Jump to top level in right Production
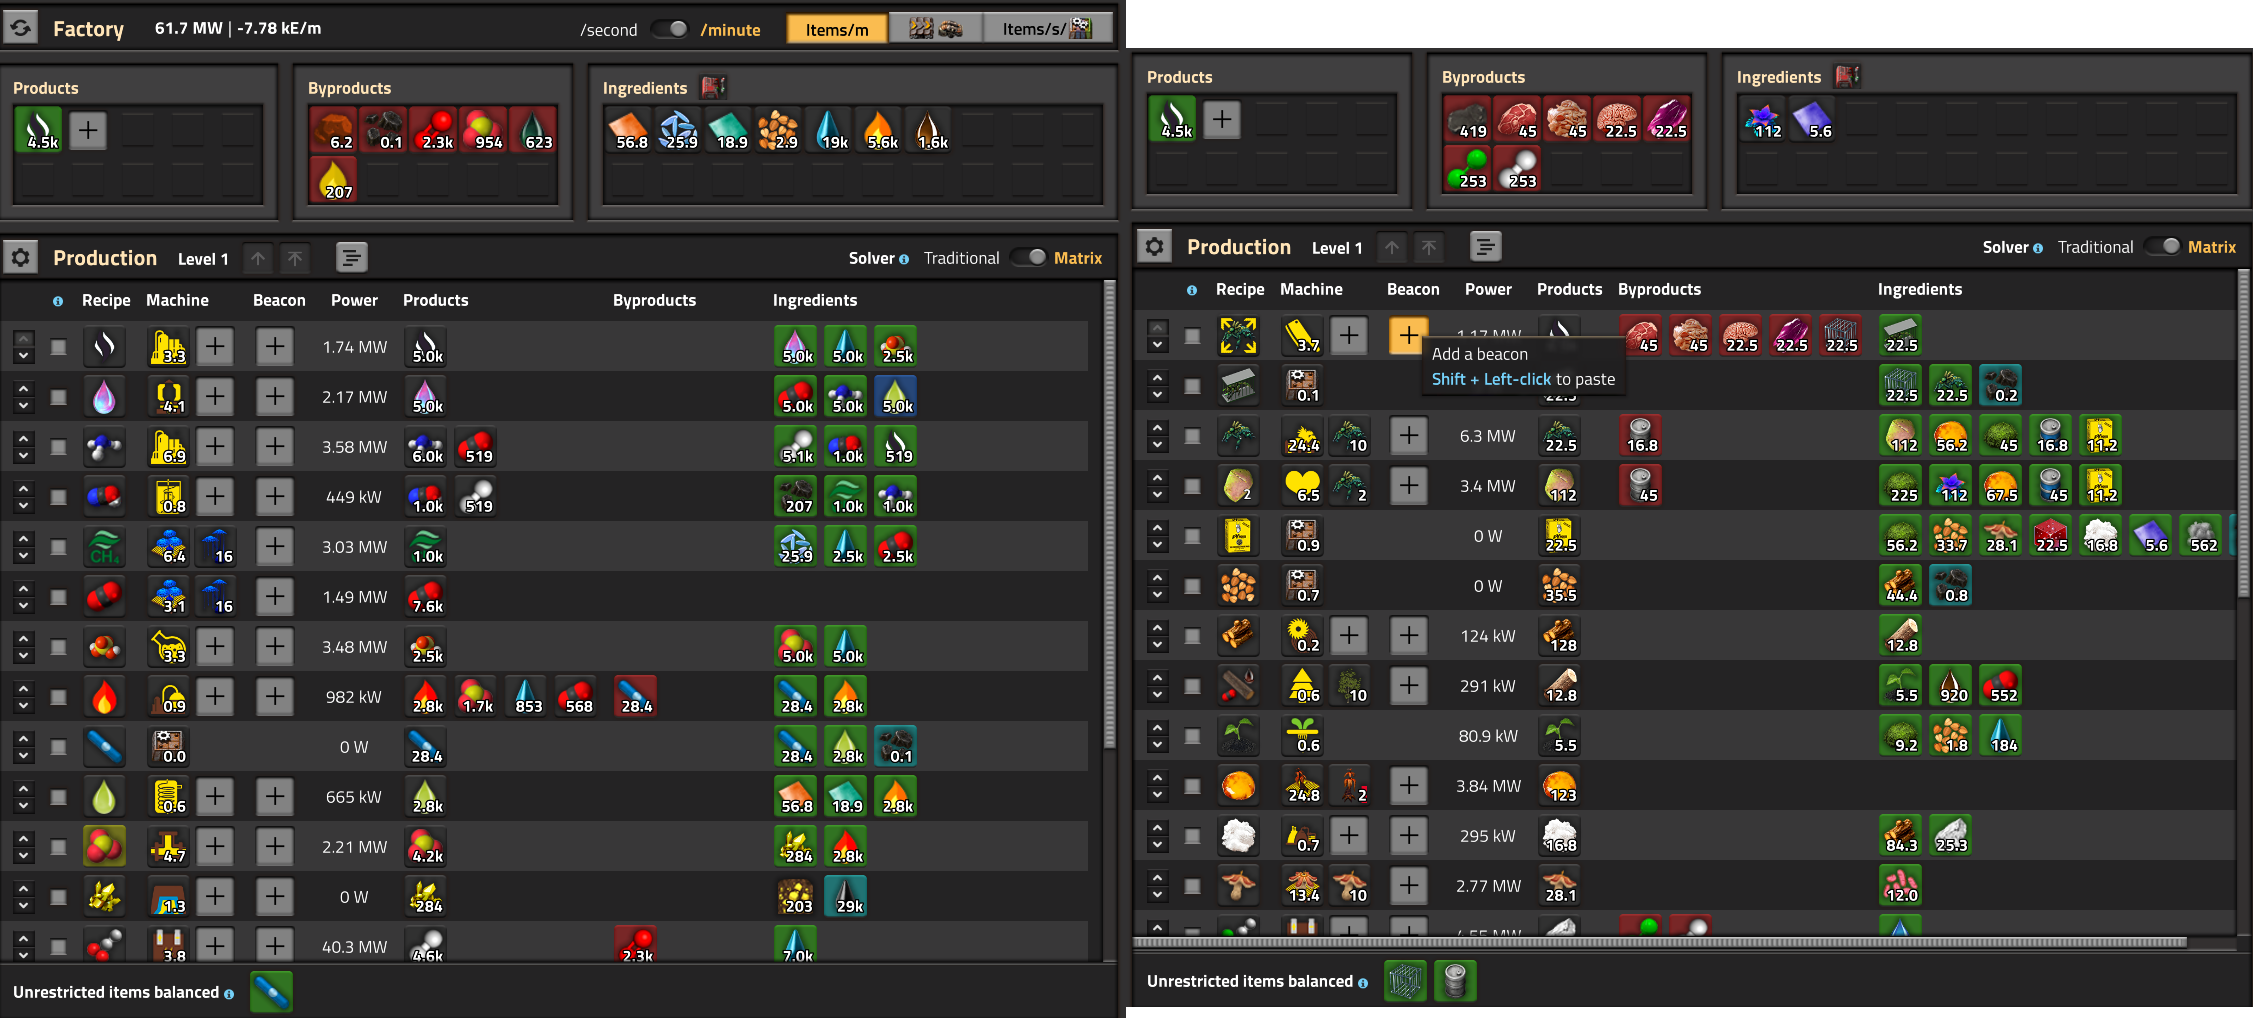This screenshot has width=2253, height=1019. pos(1429,247)
